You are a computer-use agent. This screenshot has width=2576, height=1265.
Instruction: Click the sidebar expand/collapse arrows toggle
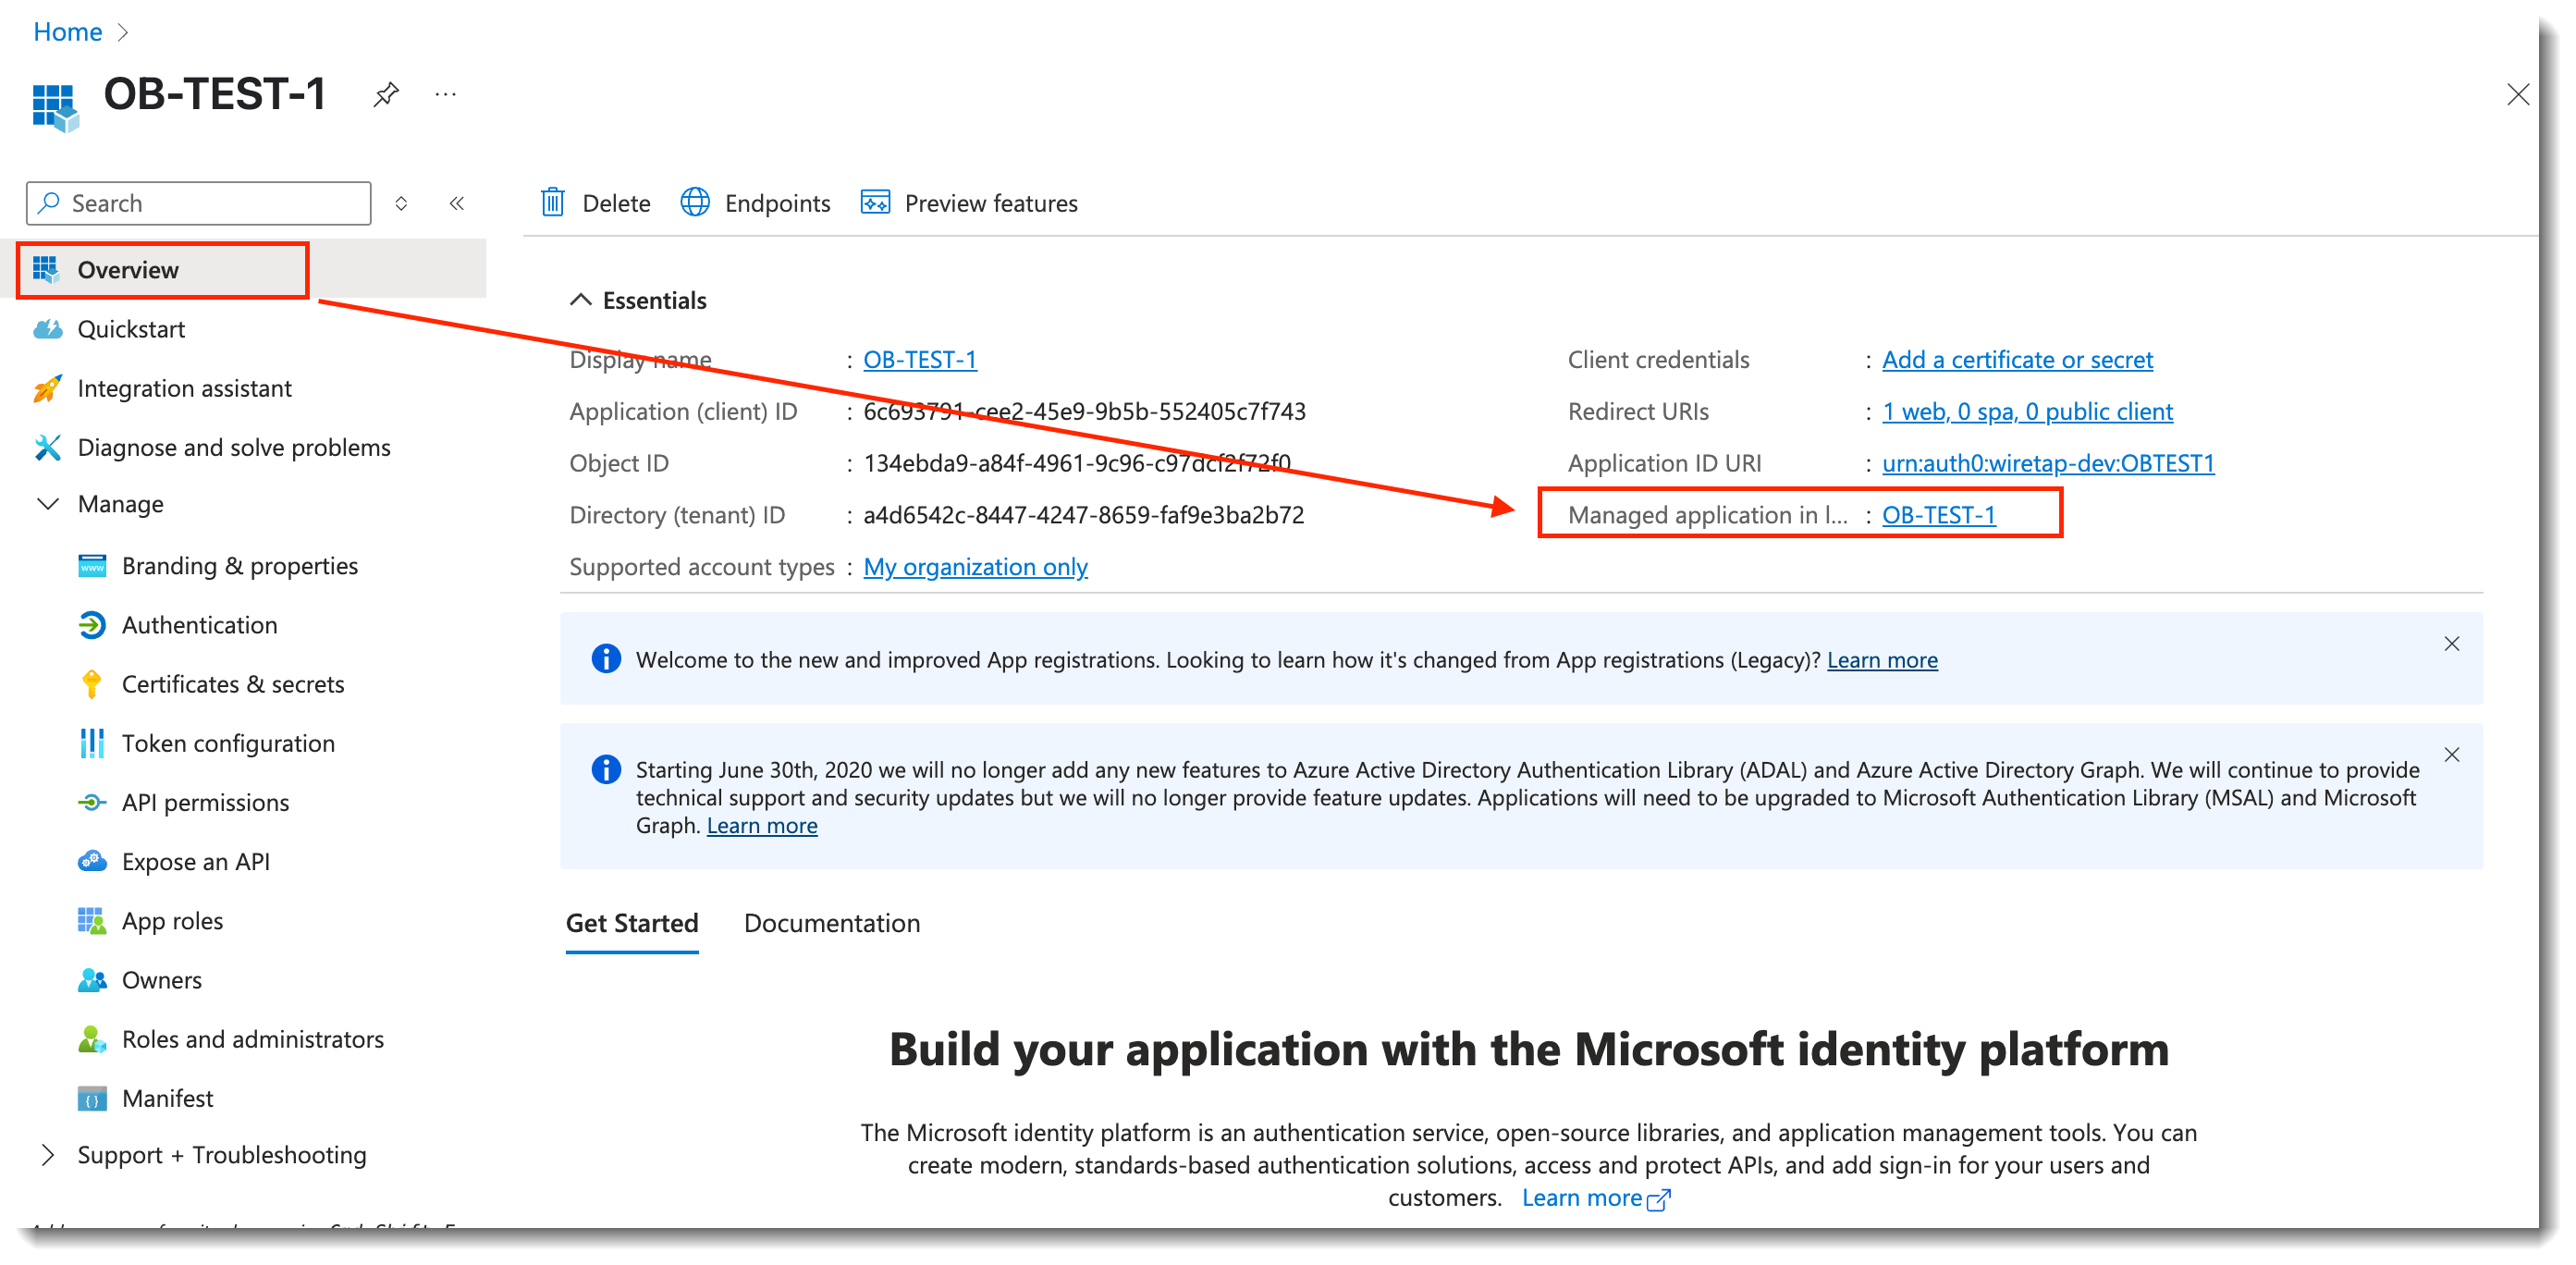coord(401,203)
